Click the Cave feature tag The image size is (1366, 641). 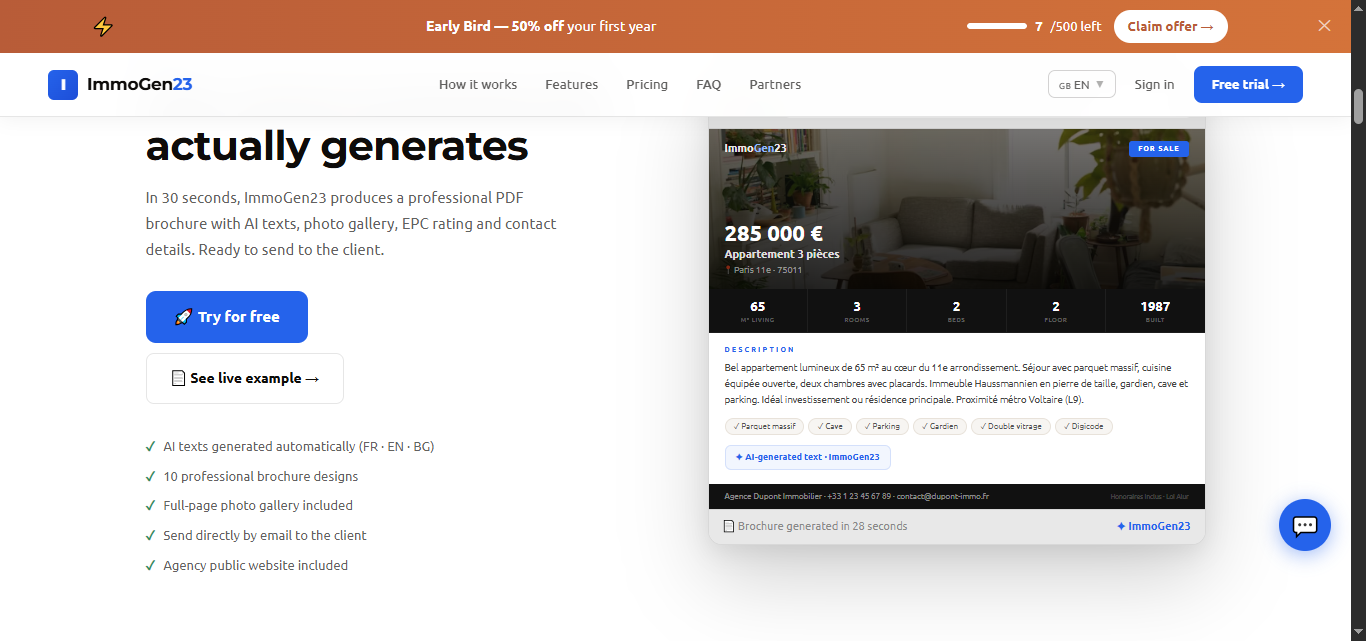coord(830,426)
